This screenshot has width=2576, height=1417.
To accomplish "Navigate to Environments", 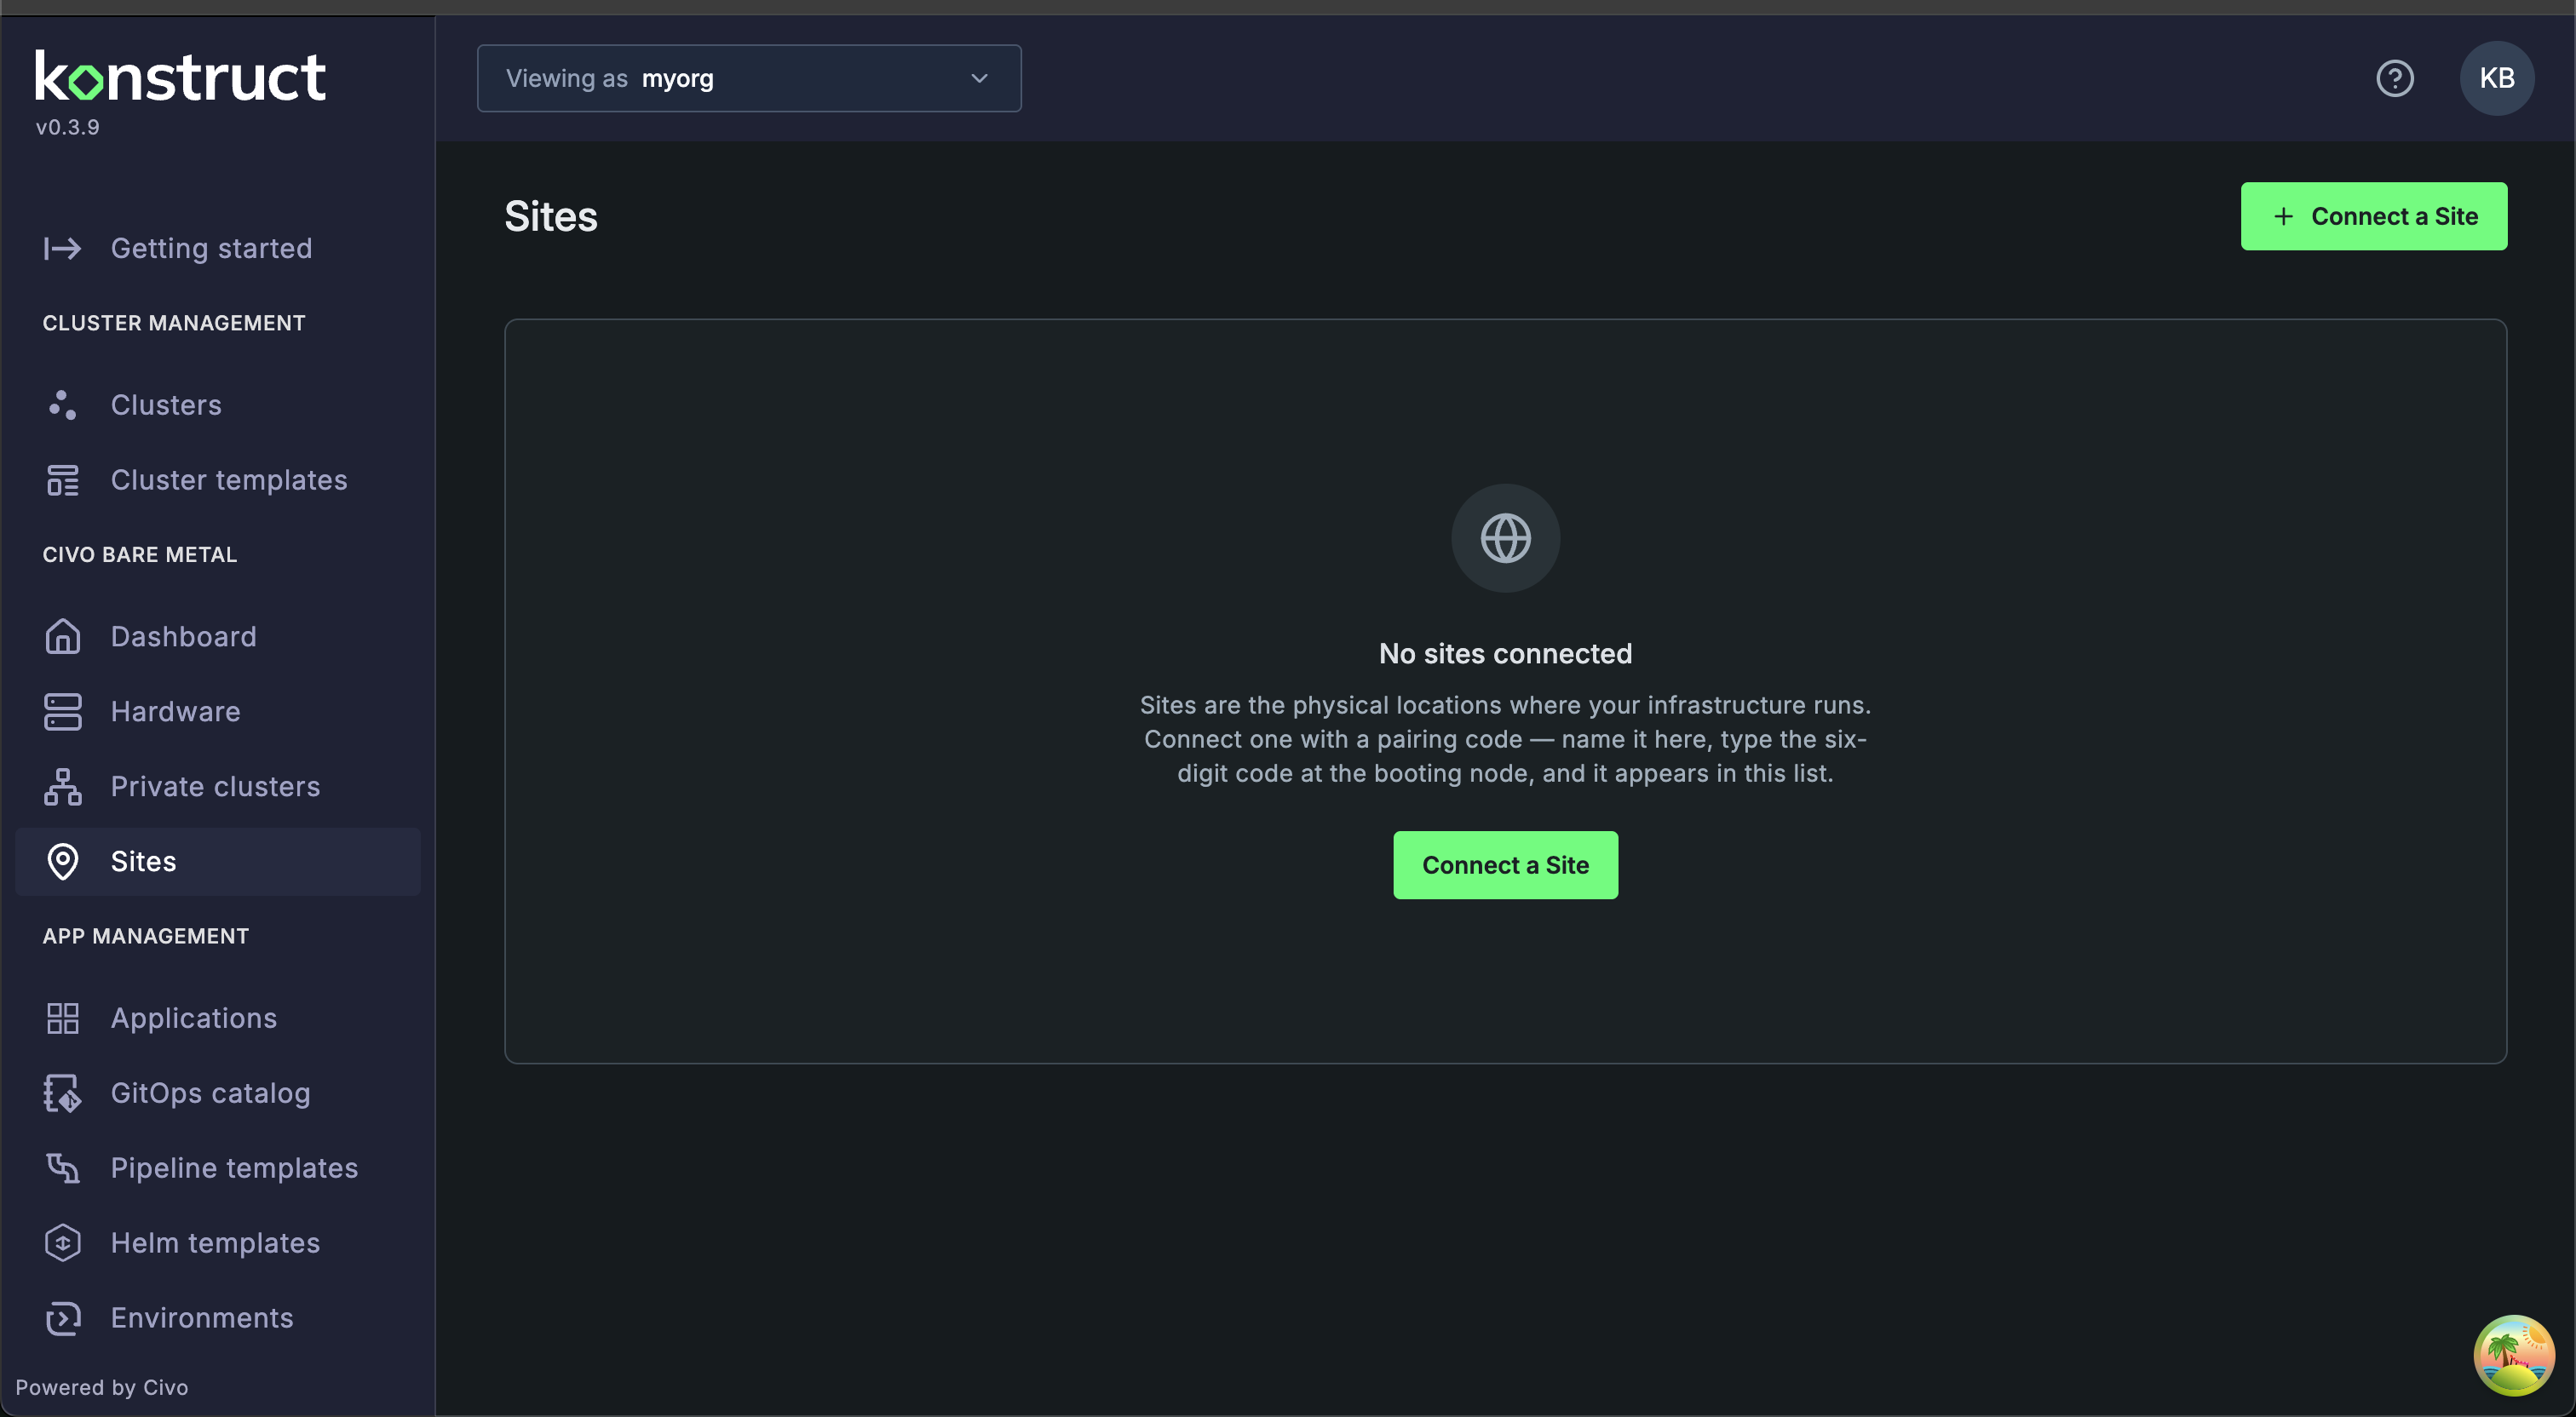I will point(218,1317).
